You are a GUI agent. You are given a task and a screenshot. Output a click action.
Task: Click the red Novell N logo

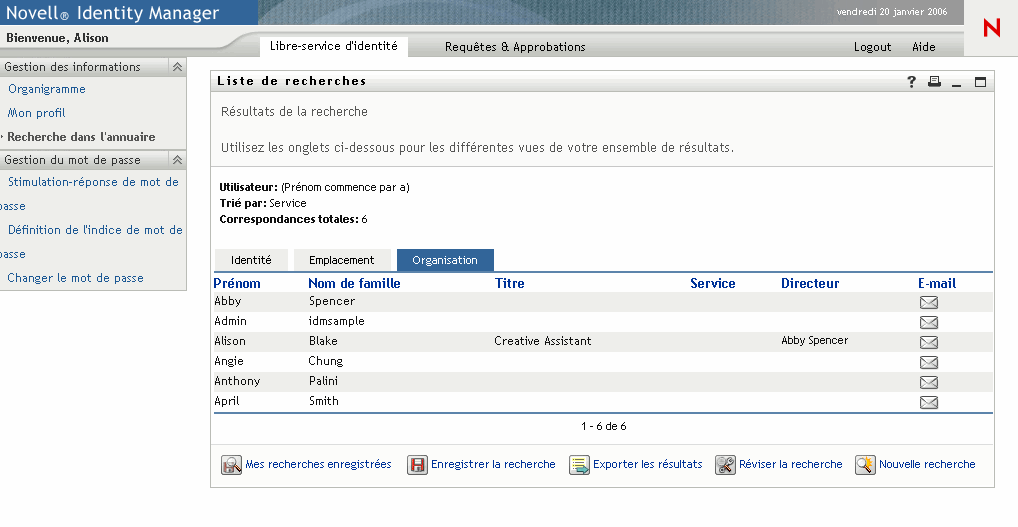pyautogui.click(x=991, y=28)
